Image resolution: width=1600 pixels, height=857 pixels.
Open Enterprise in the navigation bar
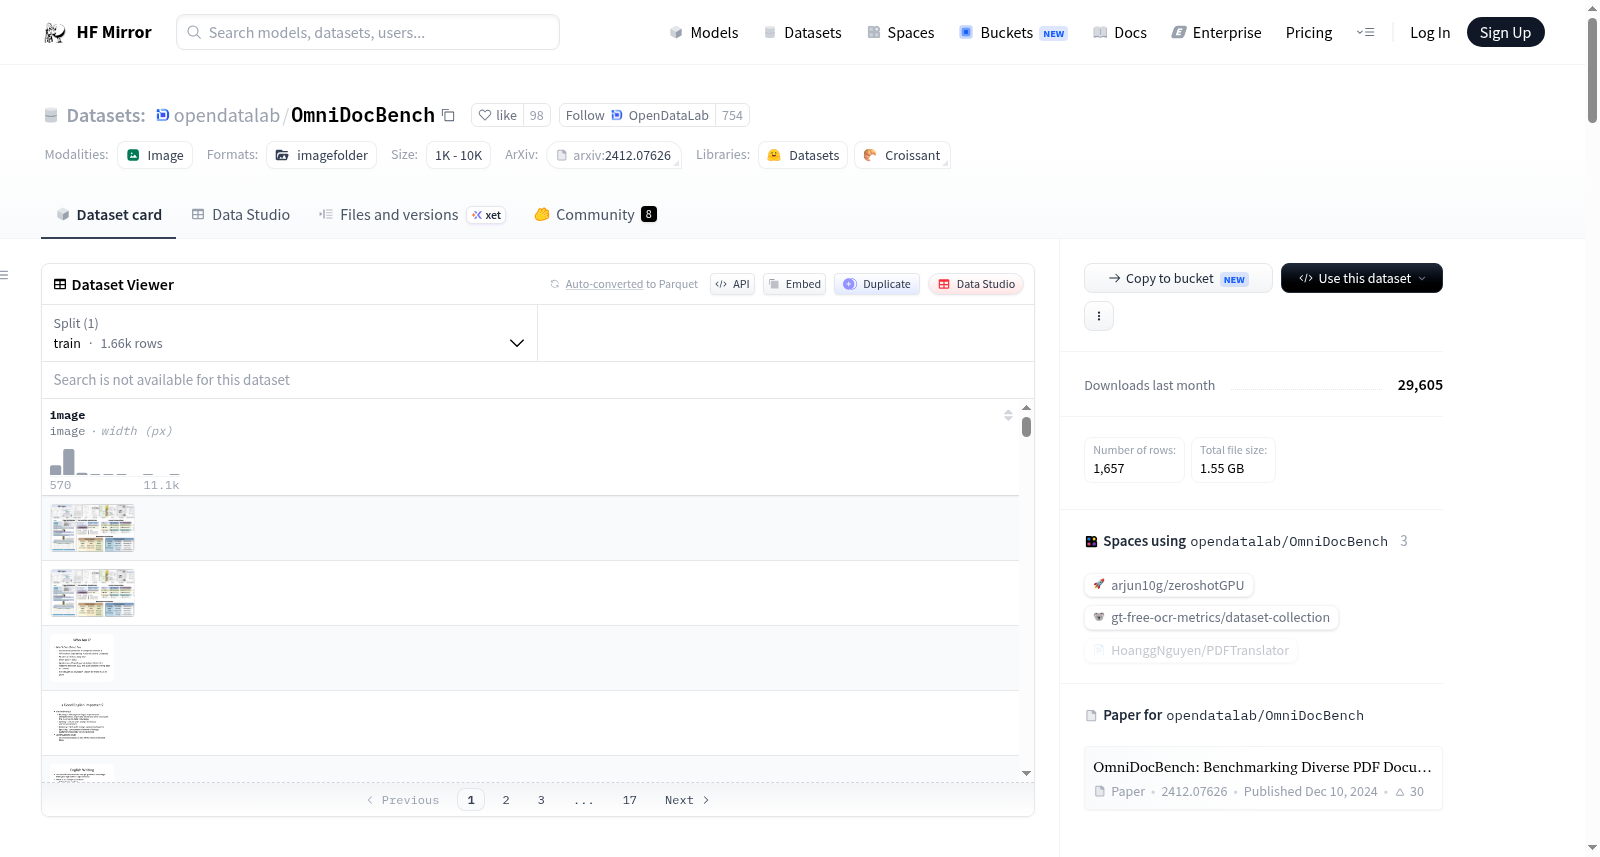pos(1217,33)
